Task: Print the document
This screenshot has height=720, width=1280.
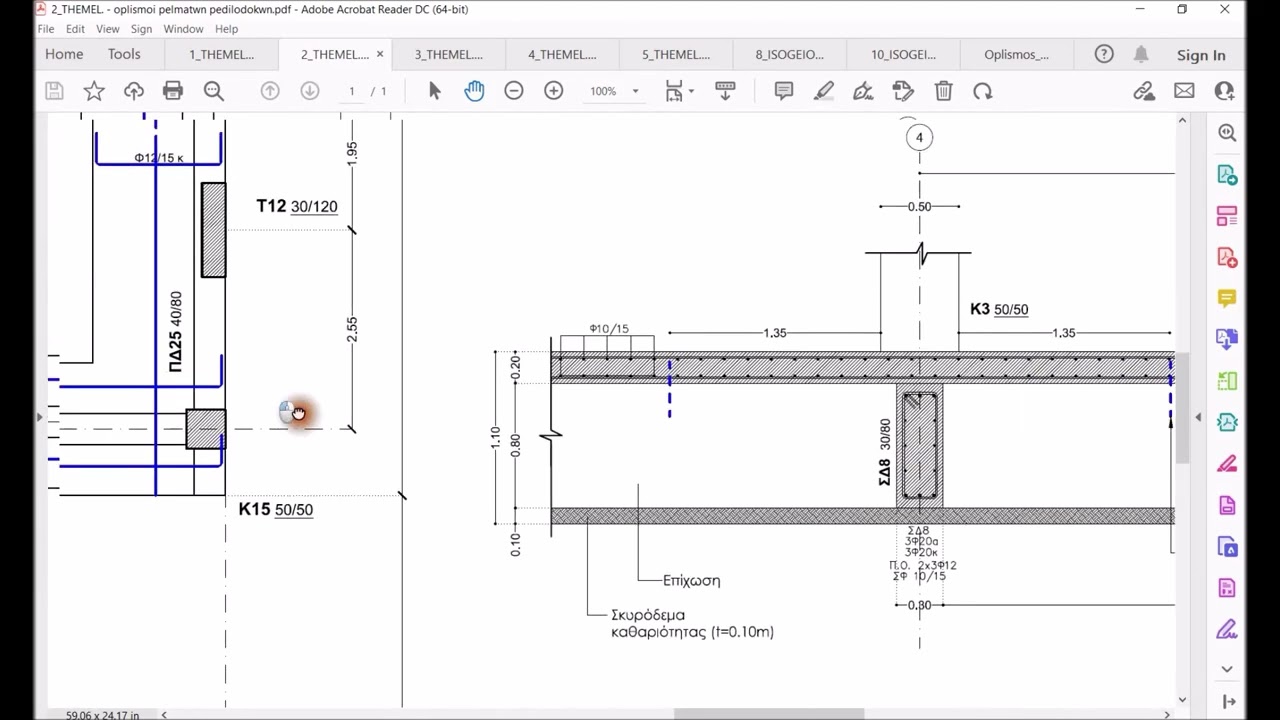Action: point(173,91)
